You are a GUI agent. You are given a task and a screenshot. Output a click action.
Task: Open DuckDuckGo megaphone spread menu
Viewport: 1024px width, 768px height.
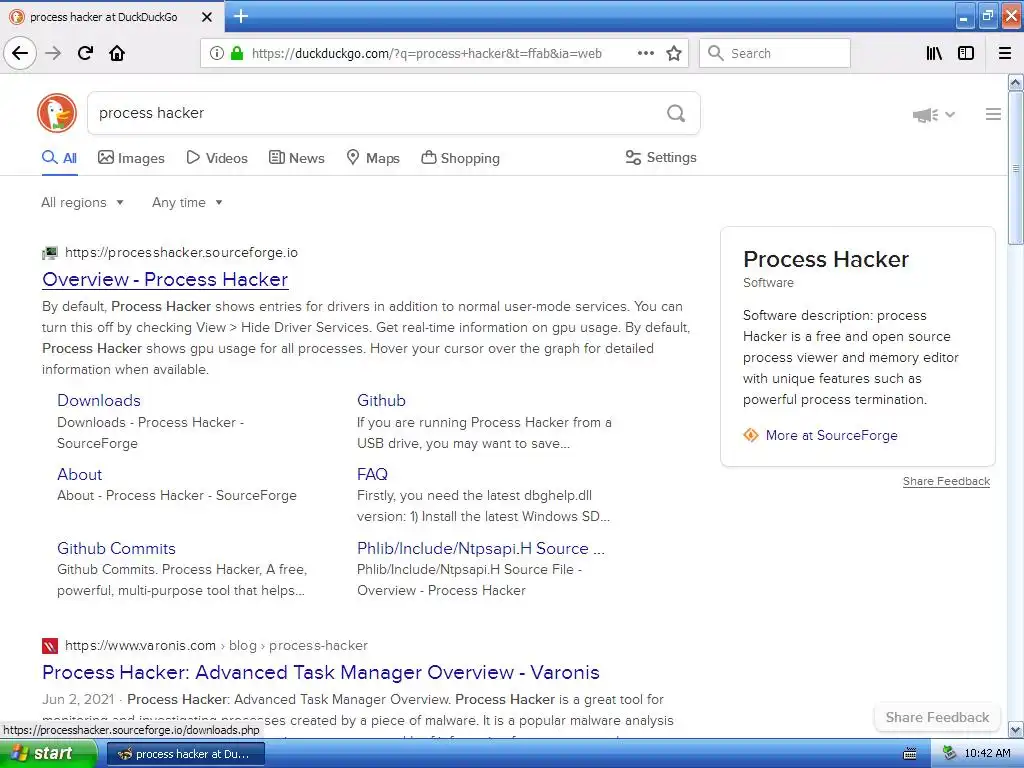click(933, 115)
